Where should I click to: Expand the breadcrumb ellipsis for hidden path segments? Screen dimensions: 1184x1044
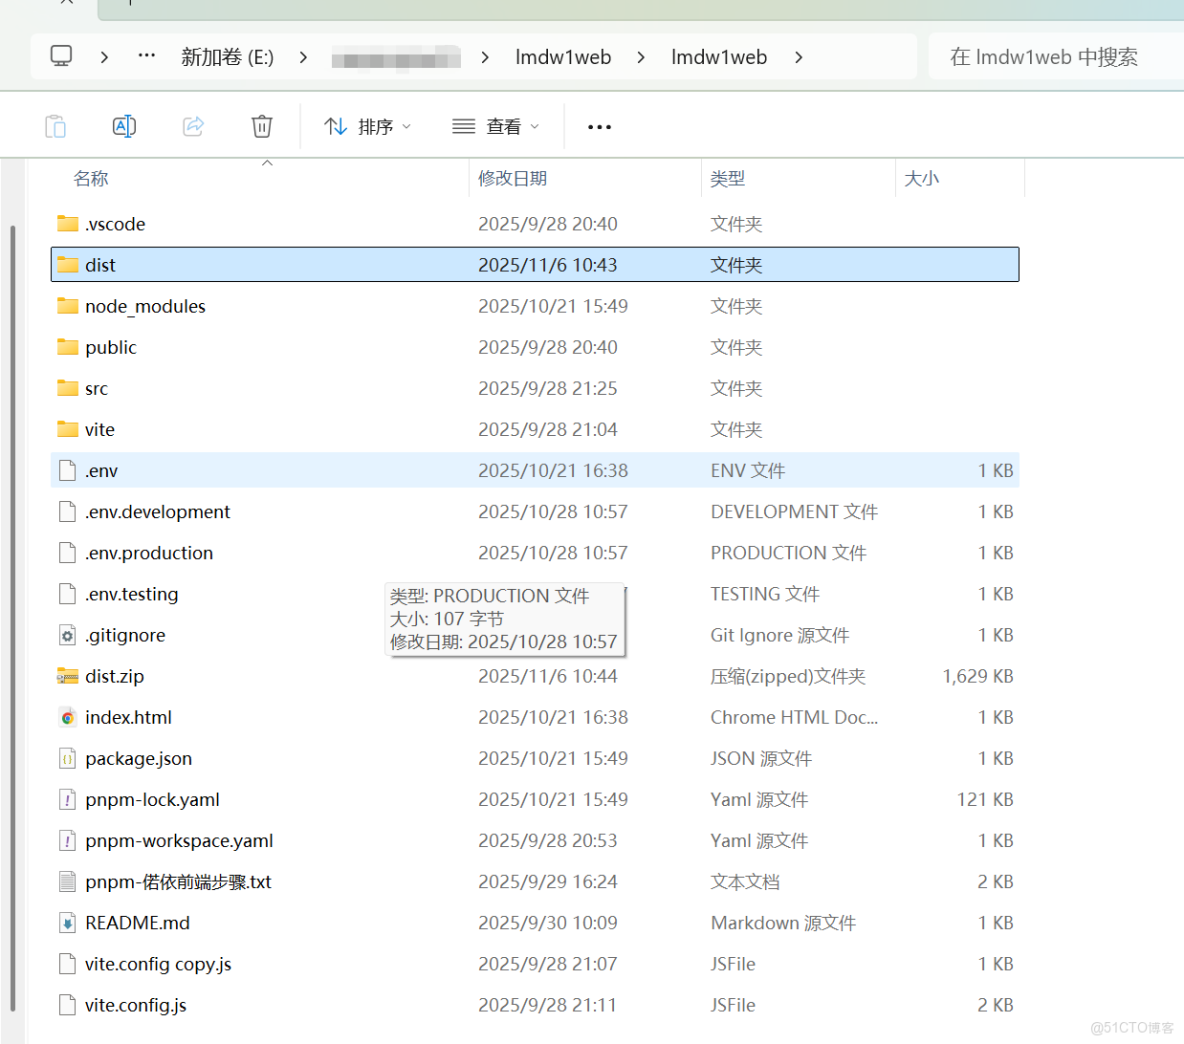coord(146,56)
